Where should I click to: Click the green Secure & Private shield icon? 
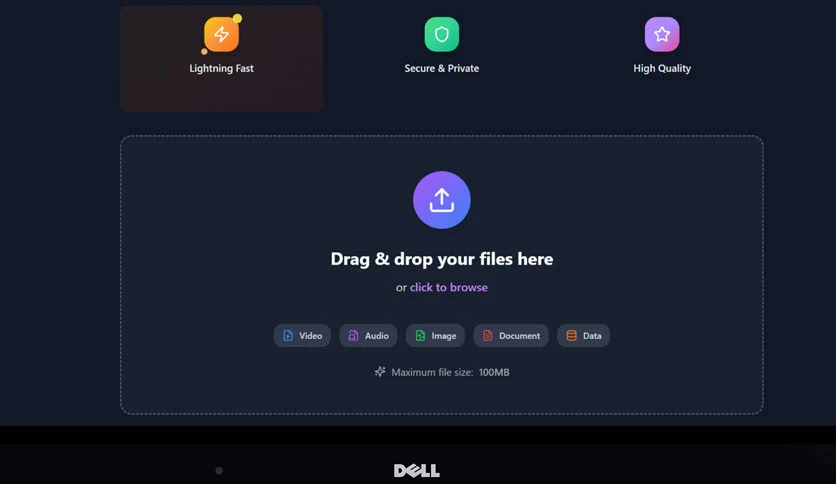[441, 35]
